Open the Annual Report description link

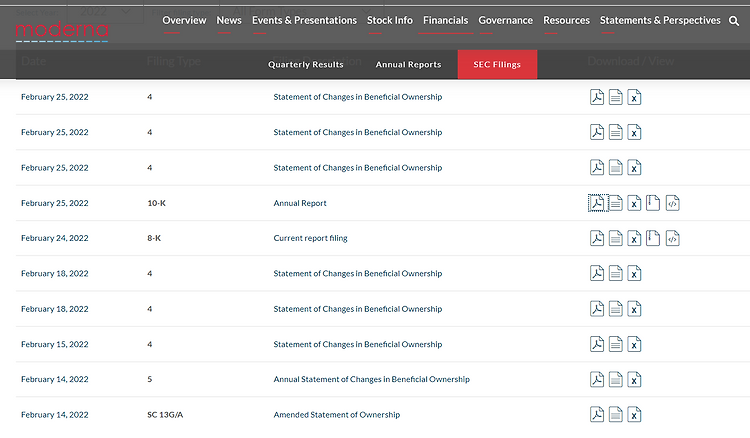click(x=300, y=203)
